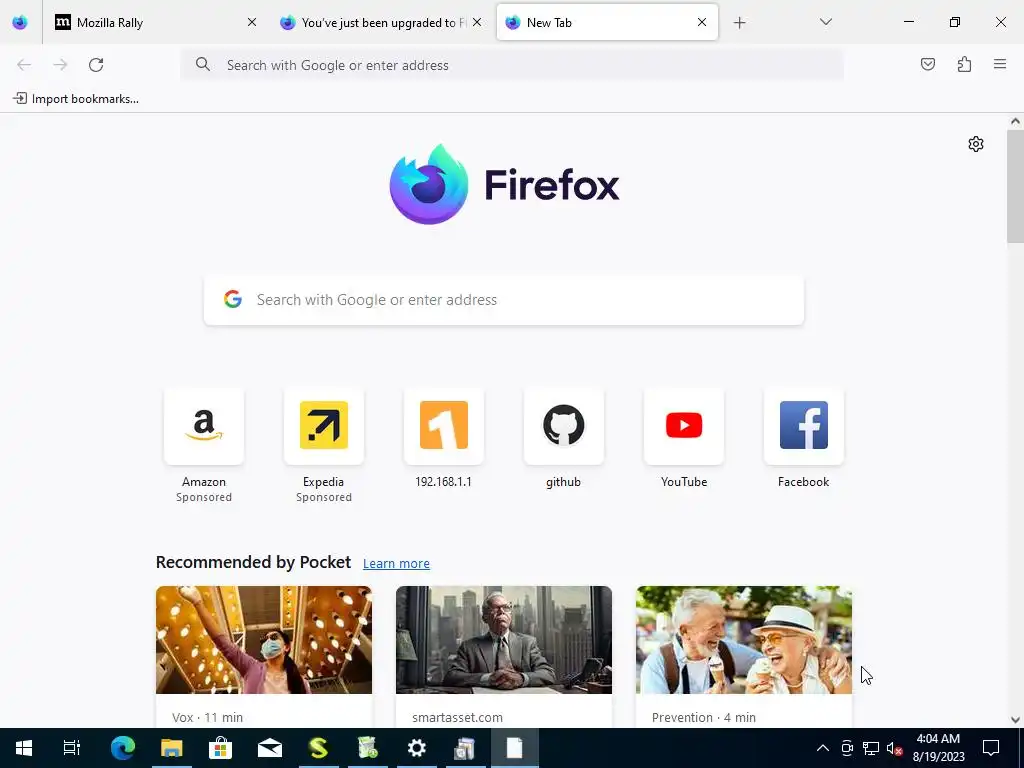1024x768 pixels.
Task: Open File Explorer from taskbar
Action: click(172, 748)
